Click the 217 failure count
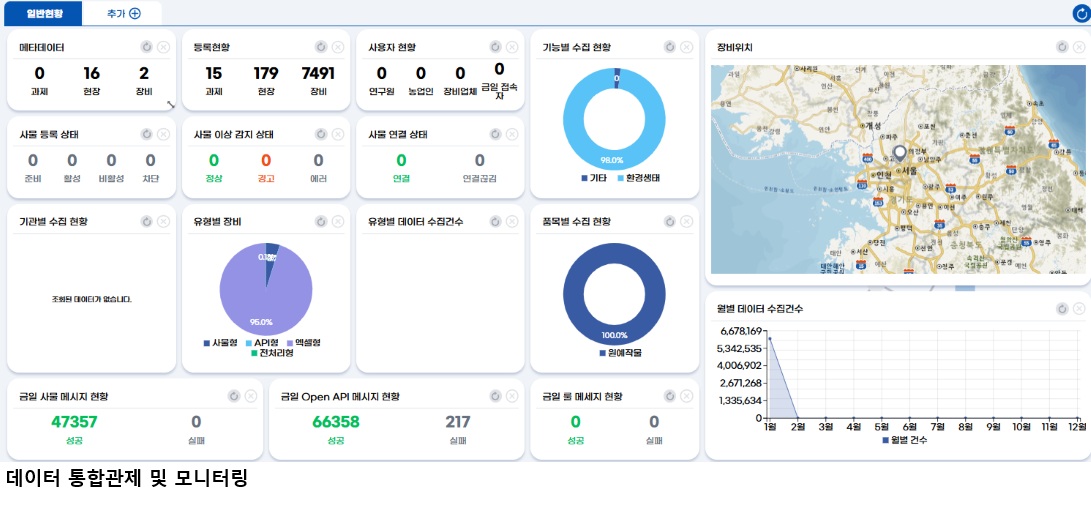The image size is (1091, 505). coord(458,422)
